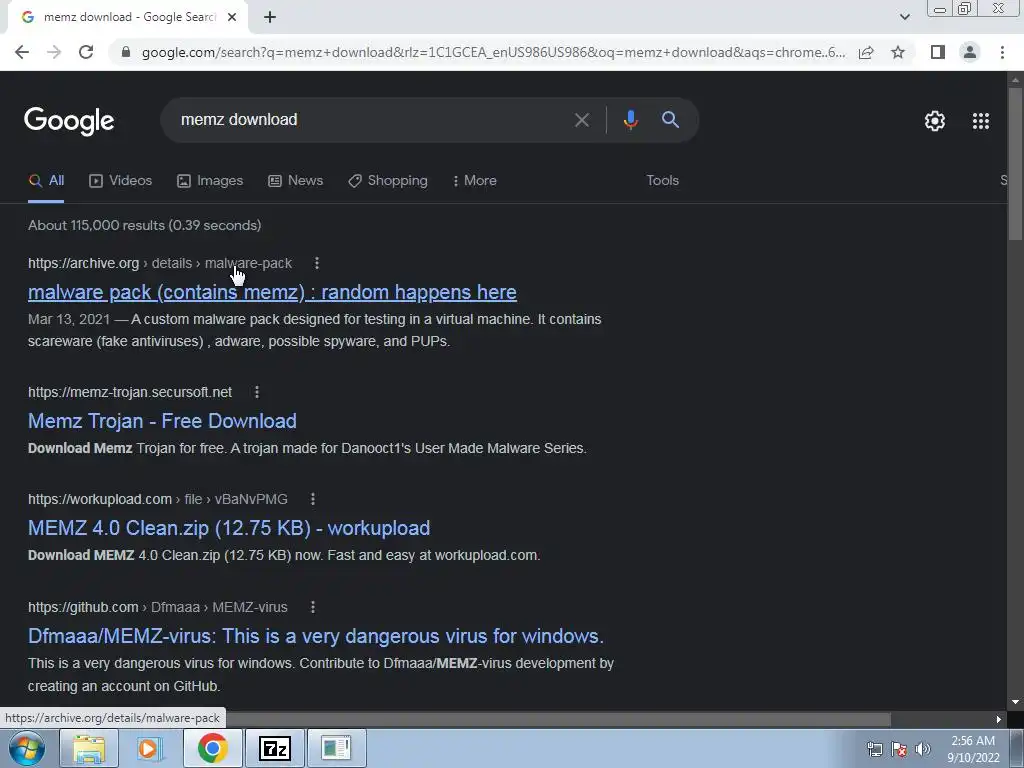Open the Chrome profile avatar
The image size is (1024, 768).
pos(970,52)
